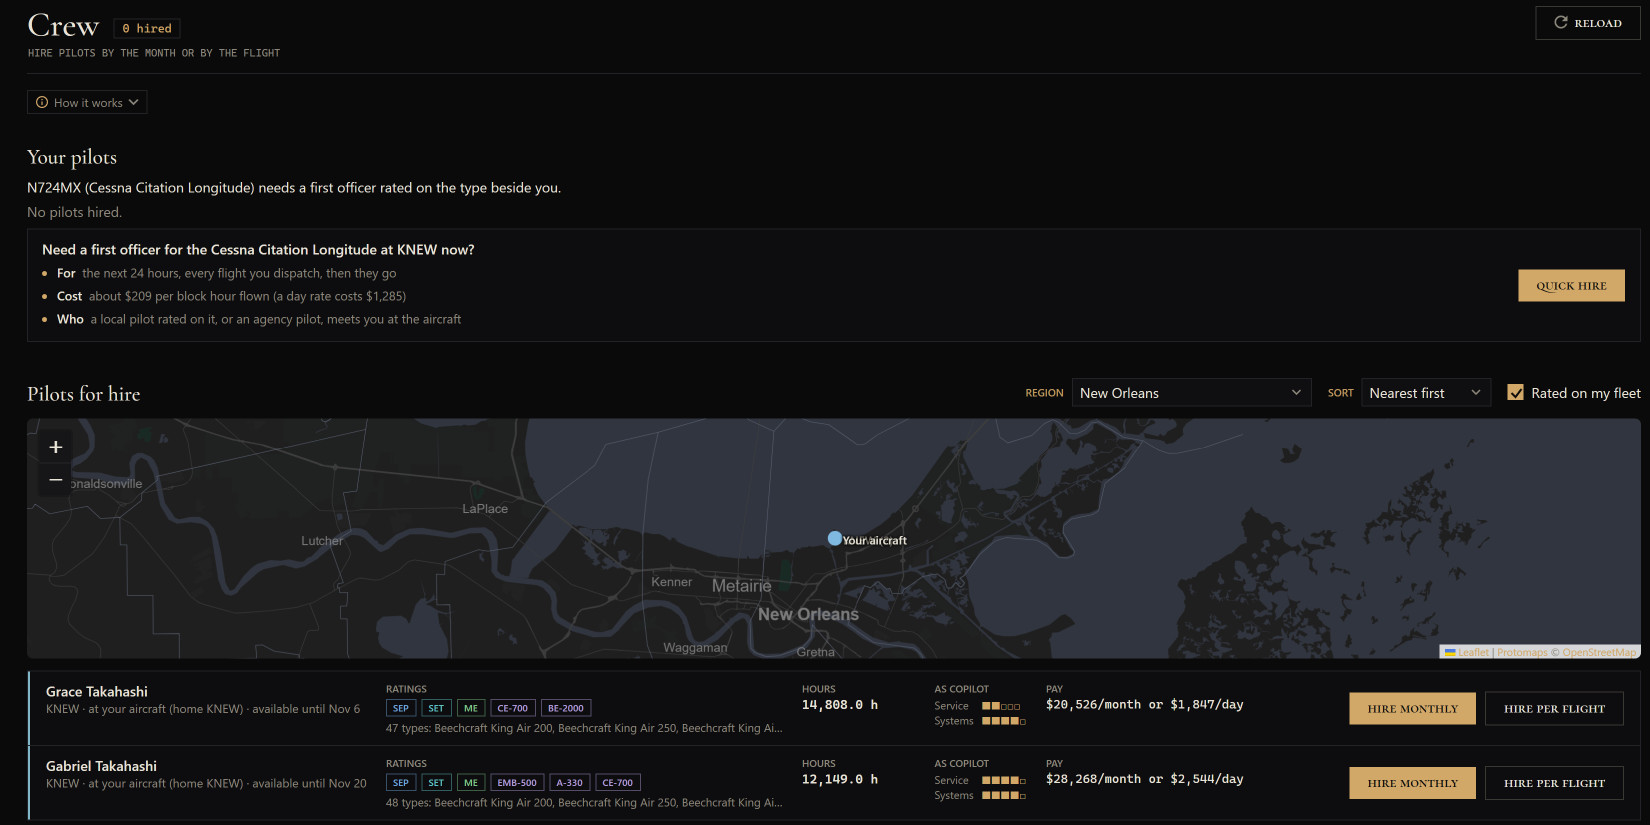This screenshot has width=1650, height=825.
Task: Click Grace Takahashi's SEP rating tag
Action: [x=401, y=708]
